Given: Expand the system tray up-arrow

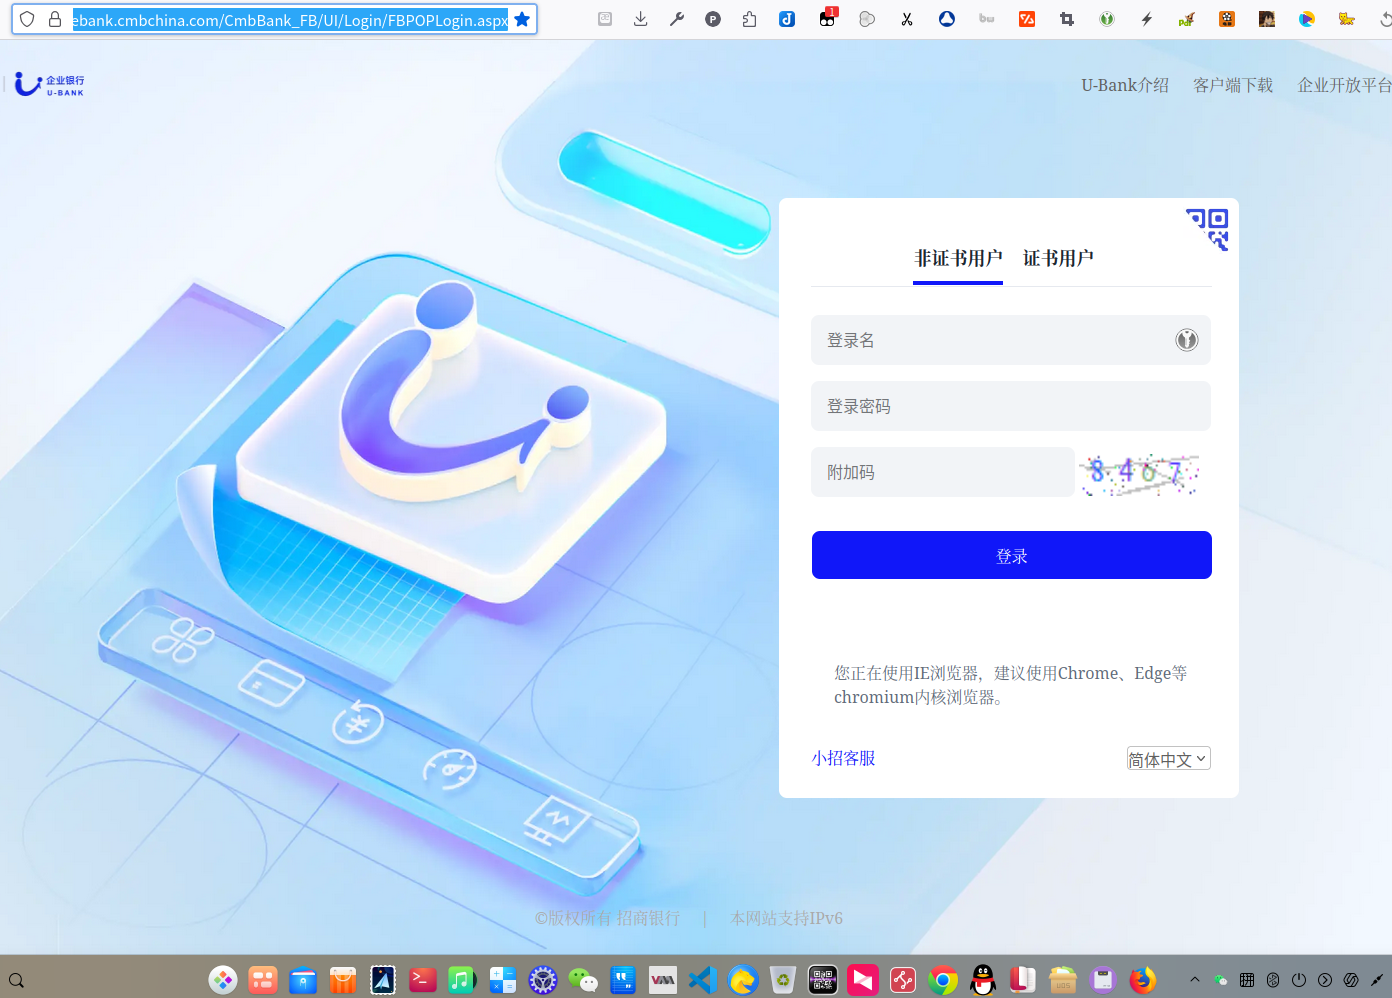Looking at the screenshot, I should [1194, 980].
